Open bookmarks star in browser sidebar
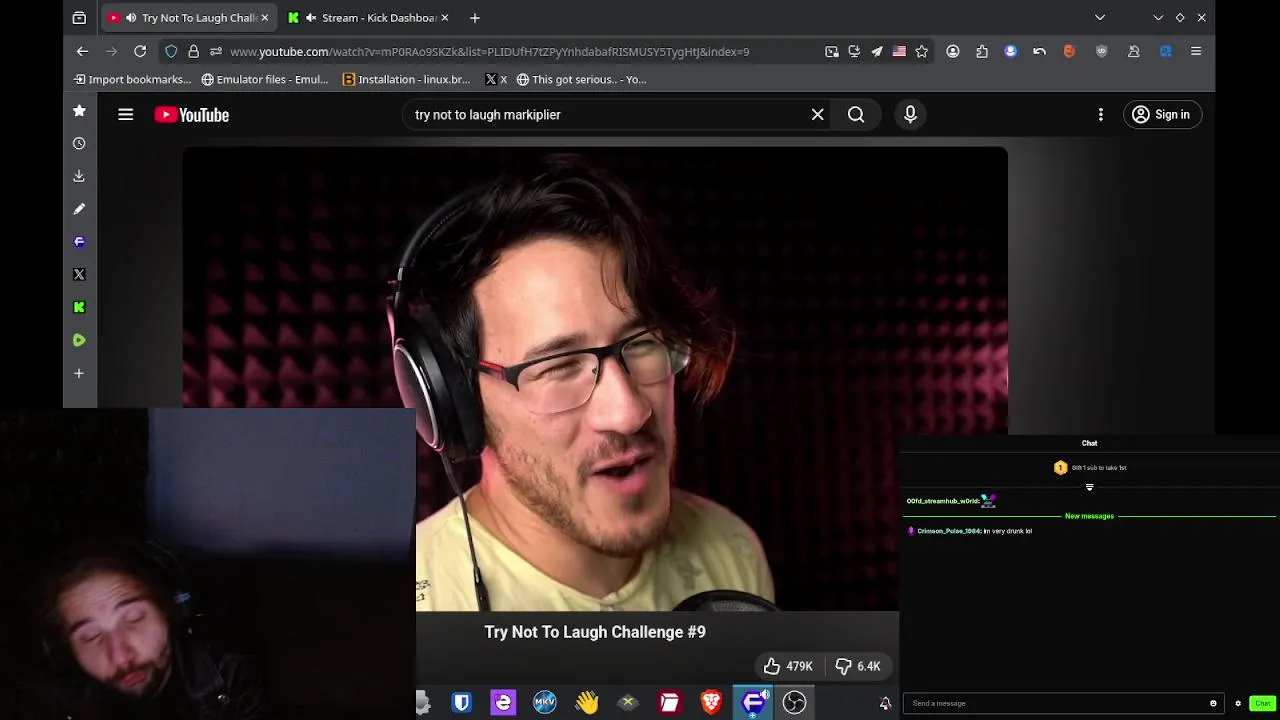This screenshot has height=720, width=1280. [79, 111]
